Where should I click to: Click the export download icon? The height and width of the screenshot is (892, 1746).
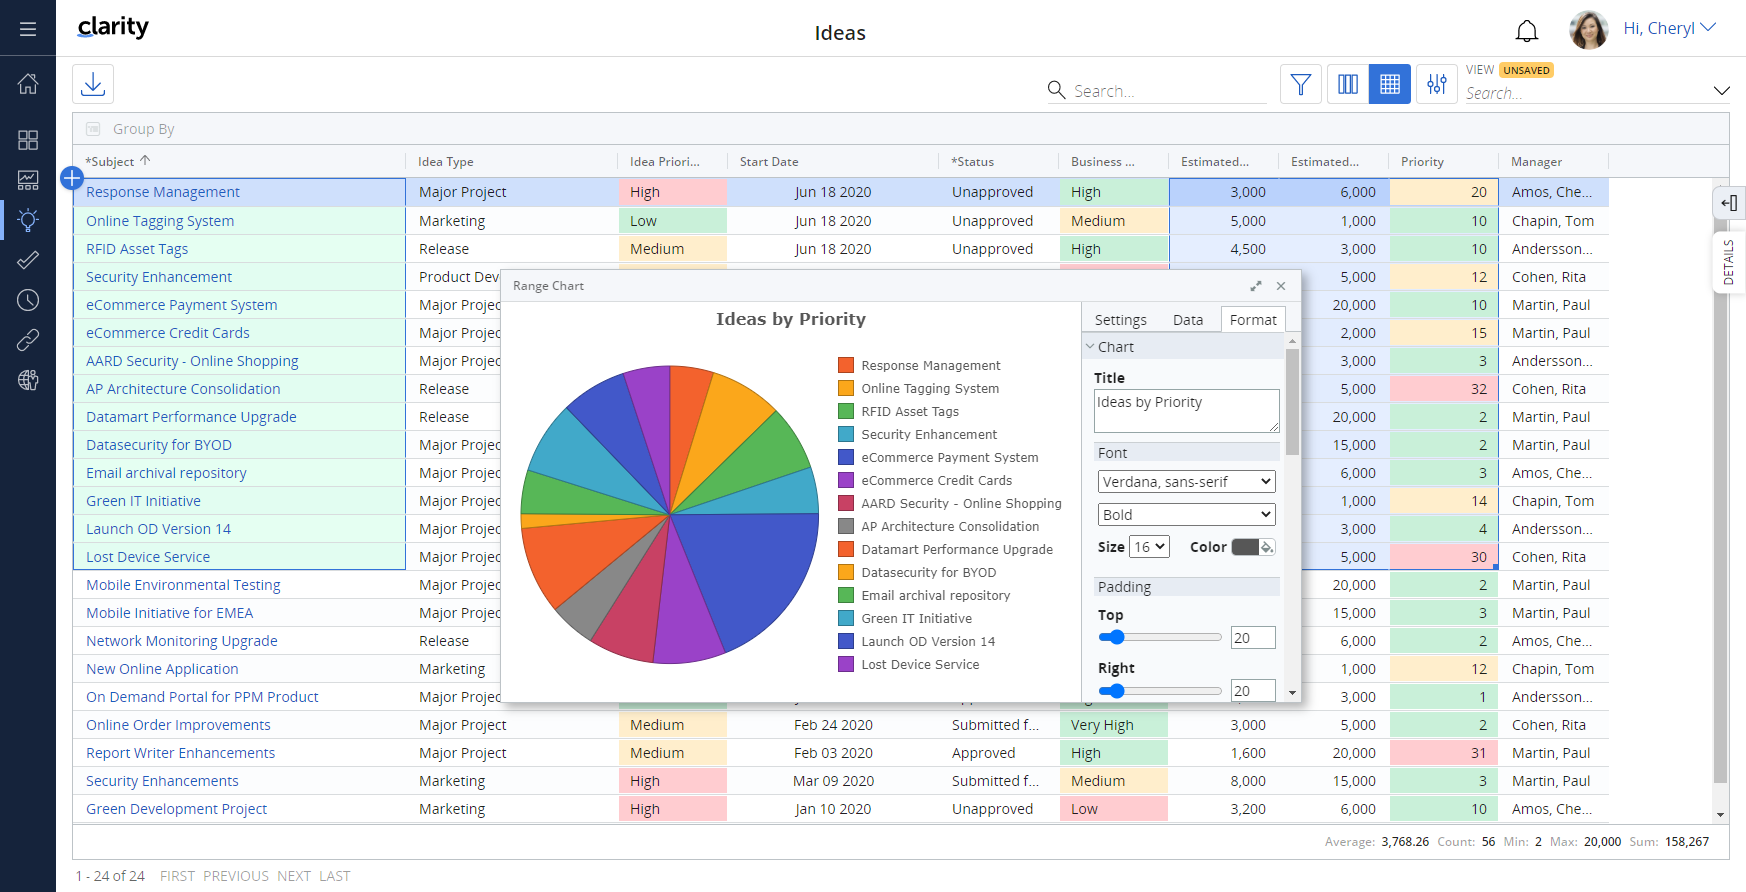(x=93, y=84)
